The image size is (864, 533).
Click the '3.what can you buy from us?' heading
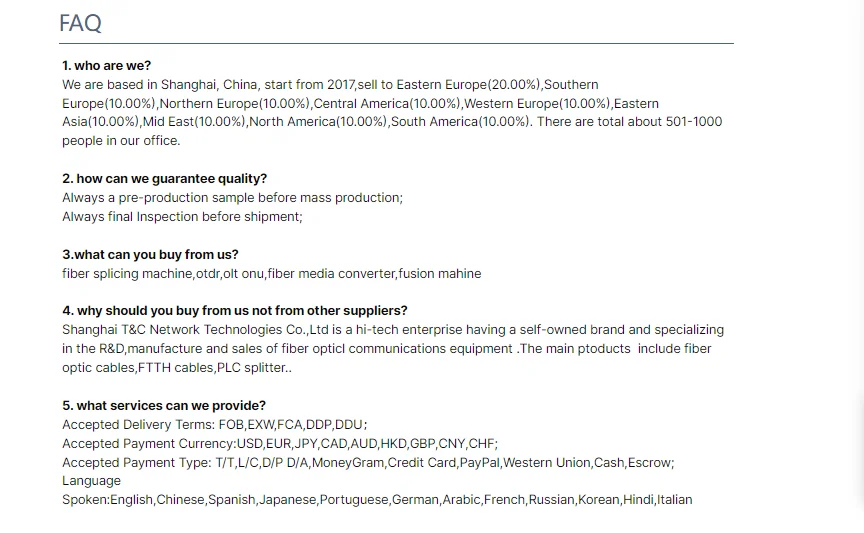[x=150, y=255]
